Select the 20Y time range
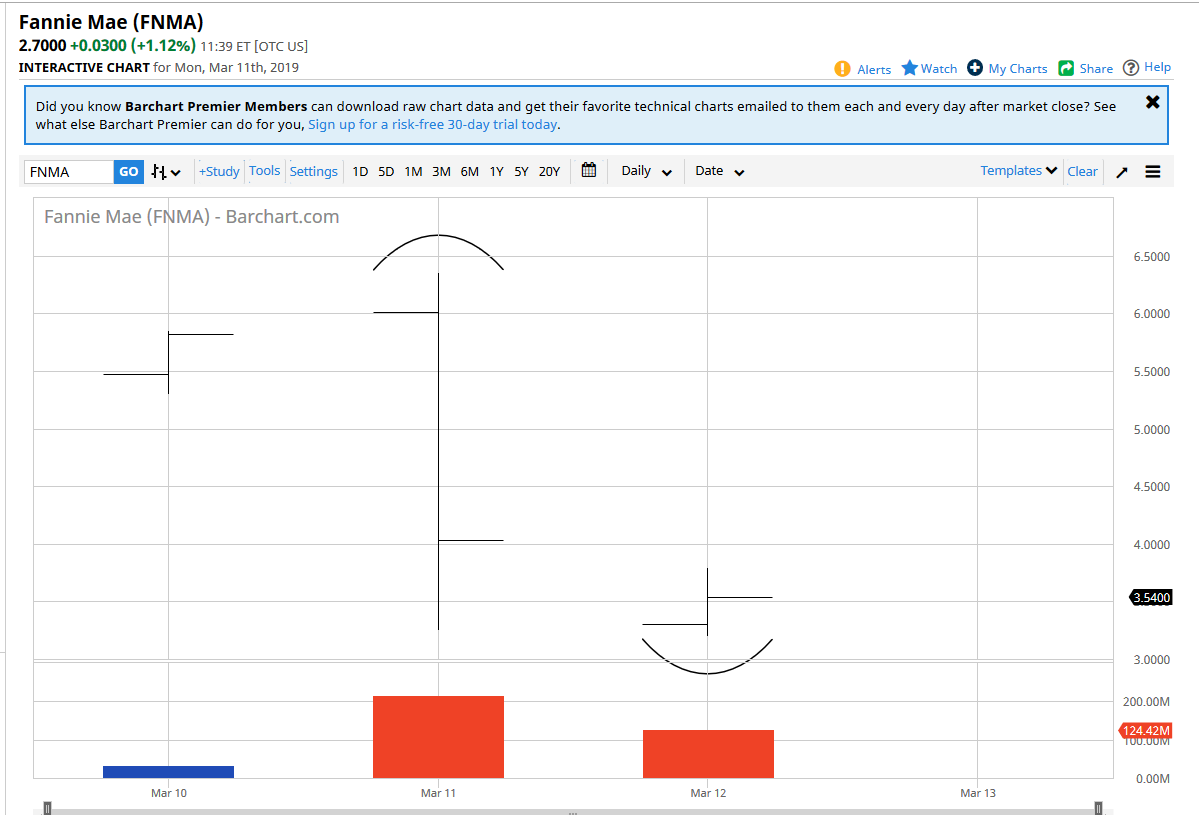 (549, 171)
